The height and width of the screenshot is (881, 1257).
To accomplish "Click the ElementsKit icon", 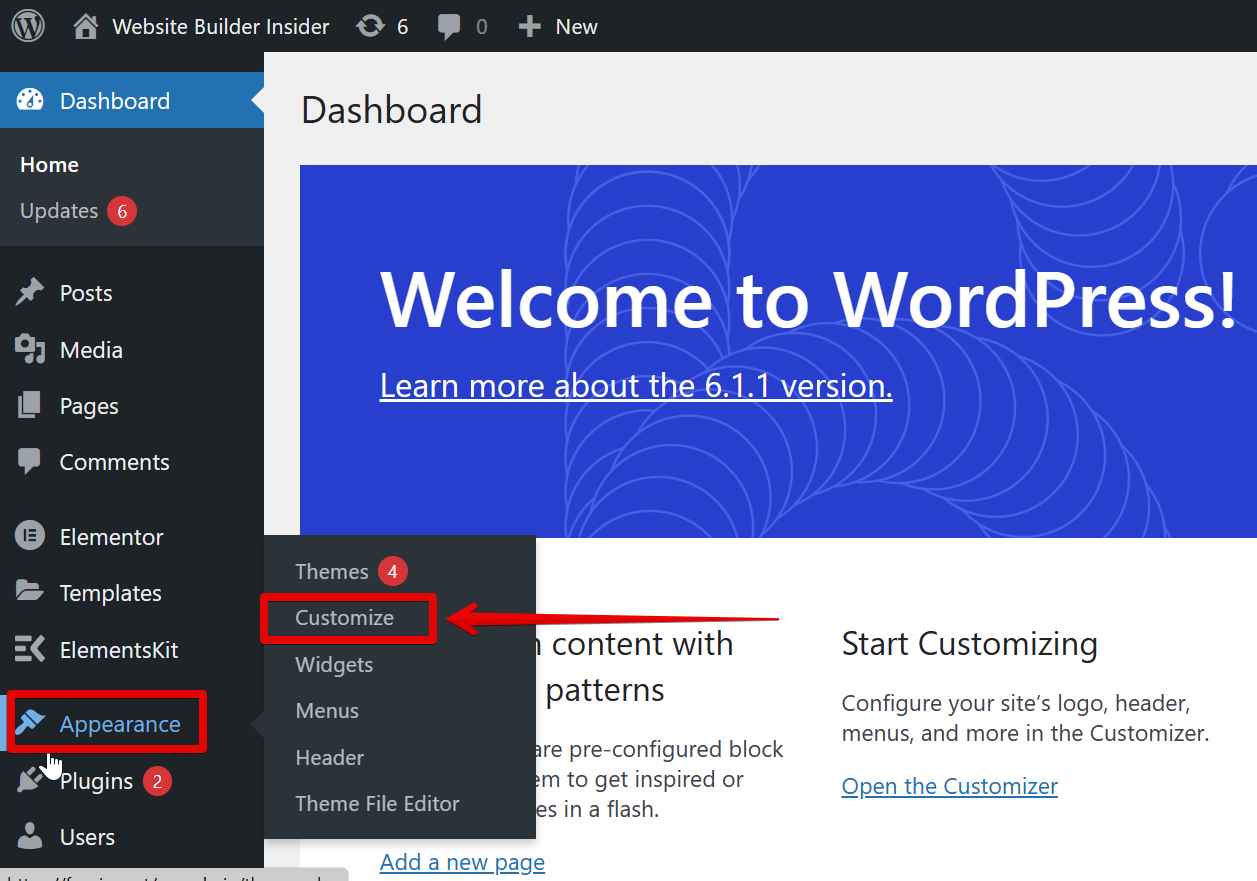I will 30,649.
